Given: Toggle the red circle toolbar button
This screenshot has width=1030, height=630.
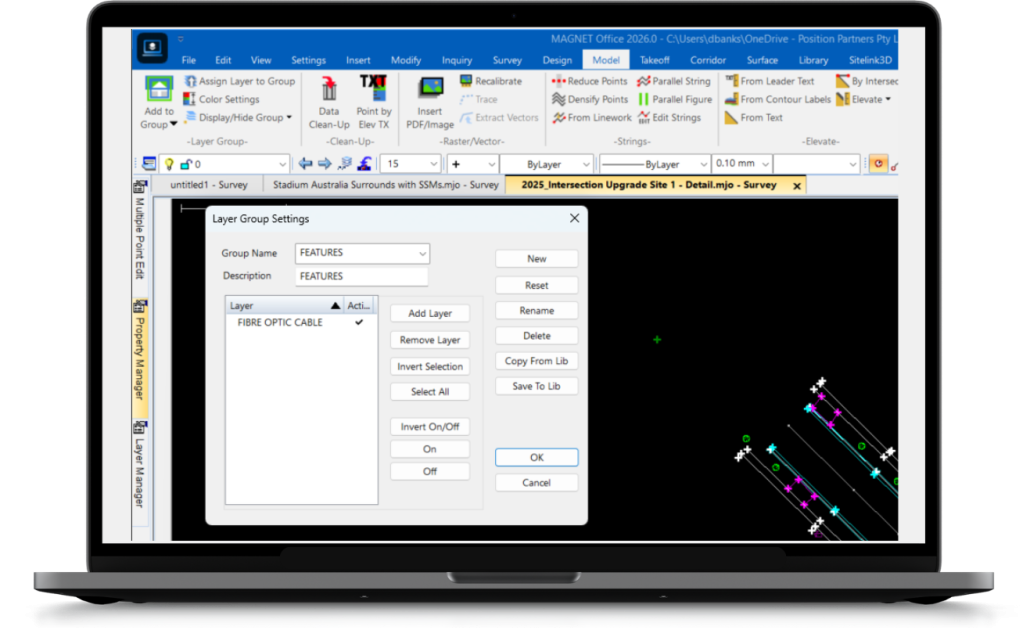Looking at the screenshot, I should coord(878,164).
